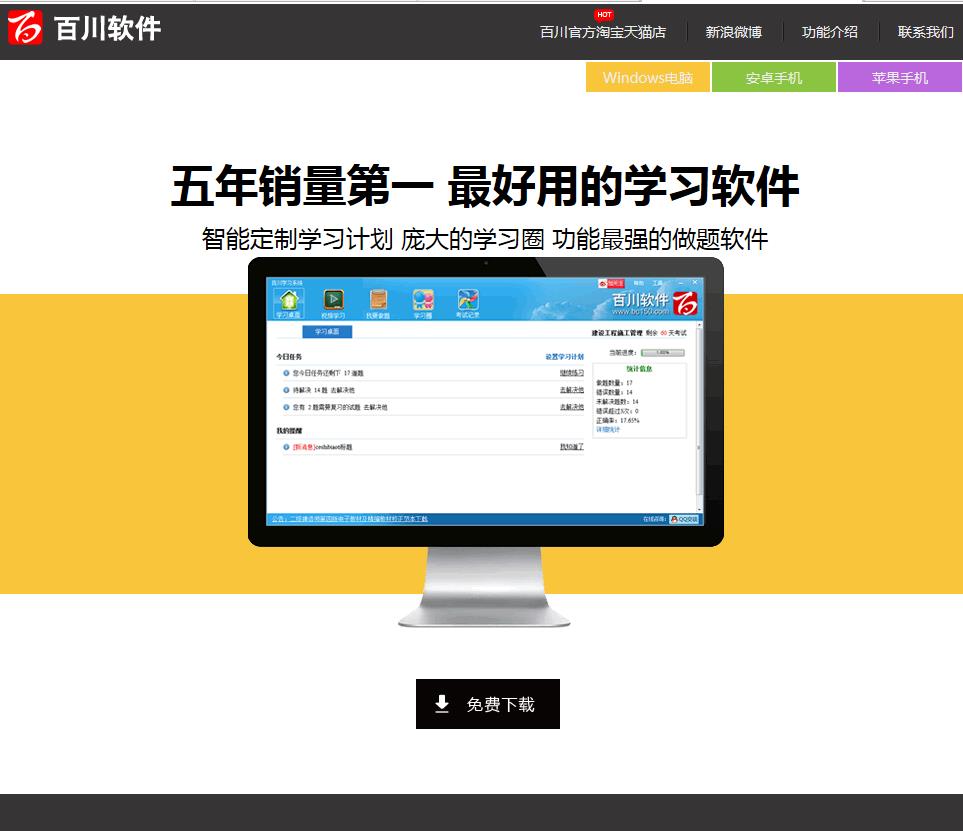963x831 pixels.
Task: Click the QQ交谈 button in monitor status bar
Action: coord(684,519)
